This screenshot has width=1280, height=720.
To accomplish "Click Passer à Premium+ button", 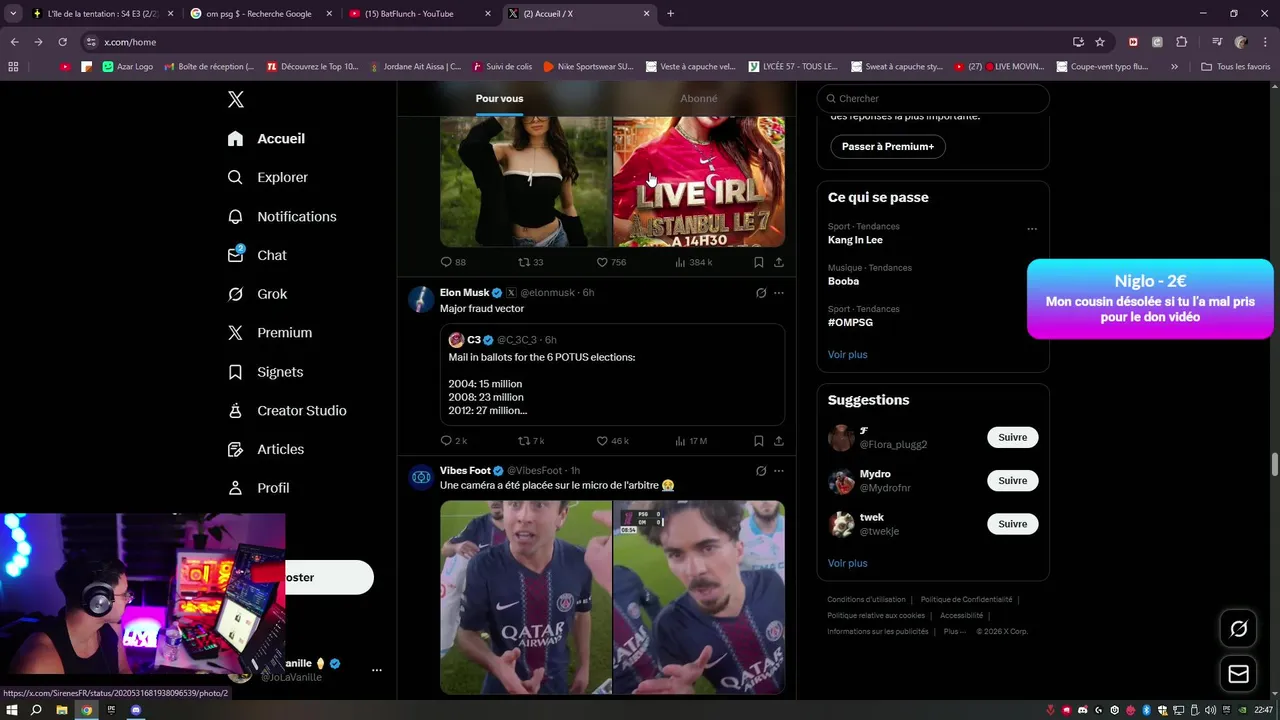I will (x=888, y=146).
